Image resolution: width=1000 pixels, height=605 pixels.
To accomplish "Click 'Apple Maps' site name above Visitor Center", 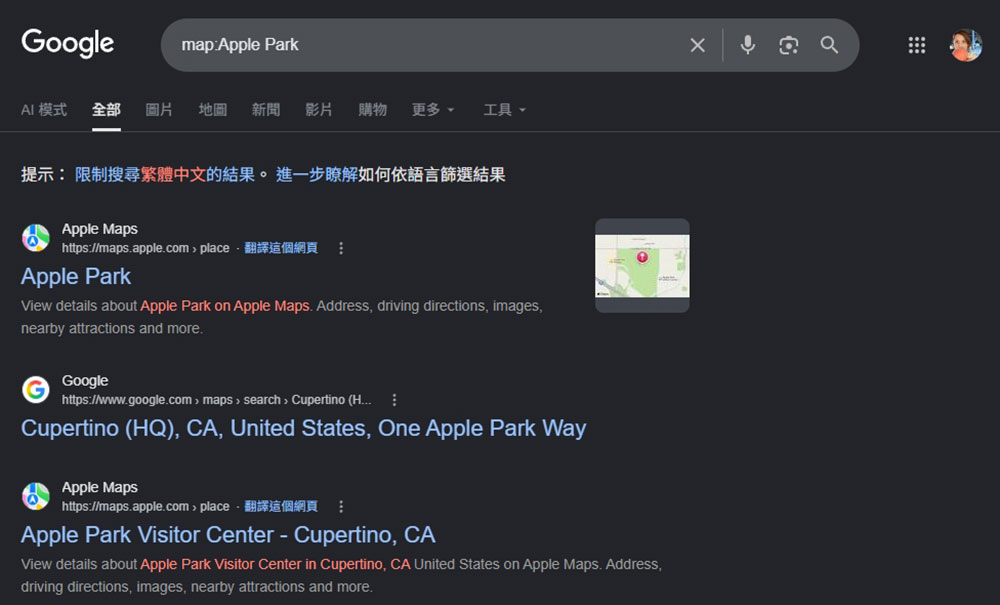I will 99,487.
